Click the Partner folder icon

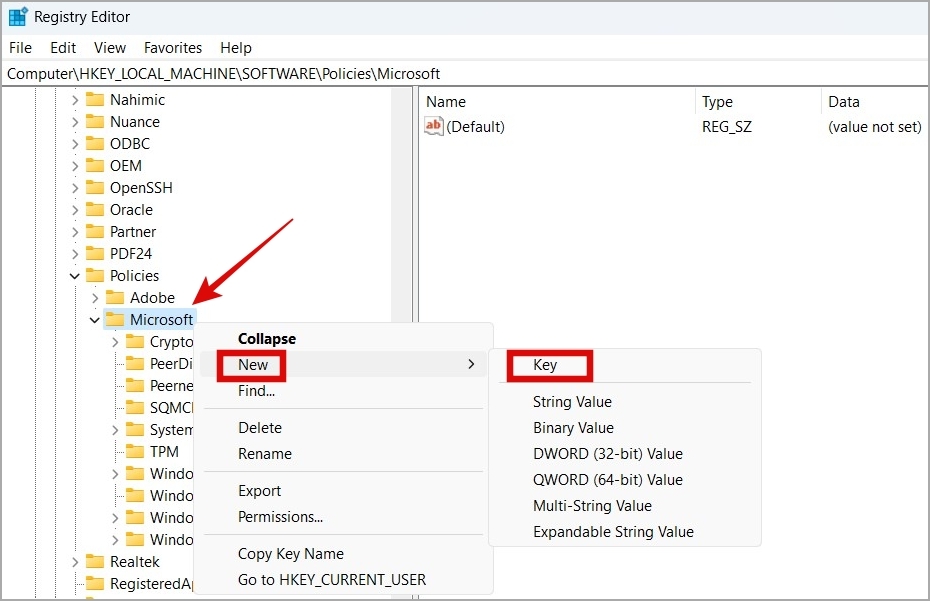coord(95,231)
